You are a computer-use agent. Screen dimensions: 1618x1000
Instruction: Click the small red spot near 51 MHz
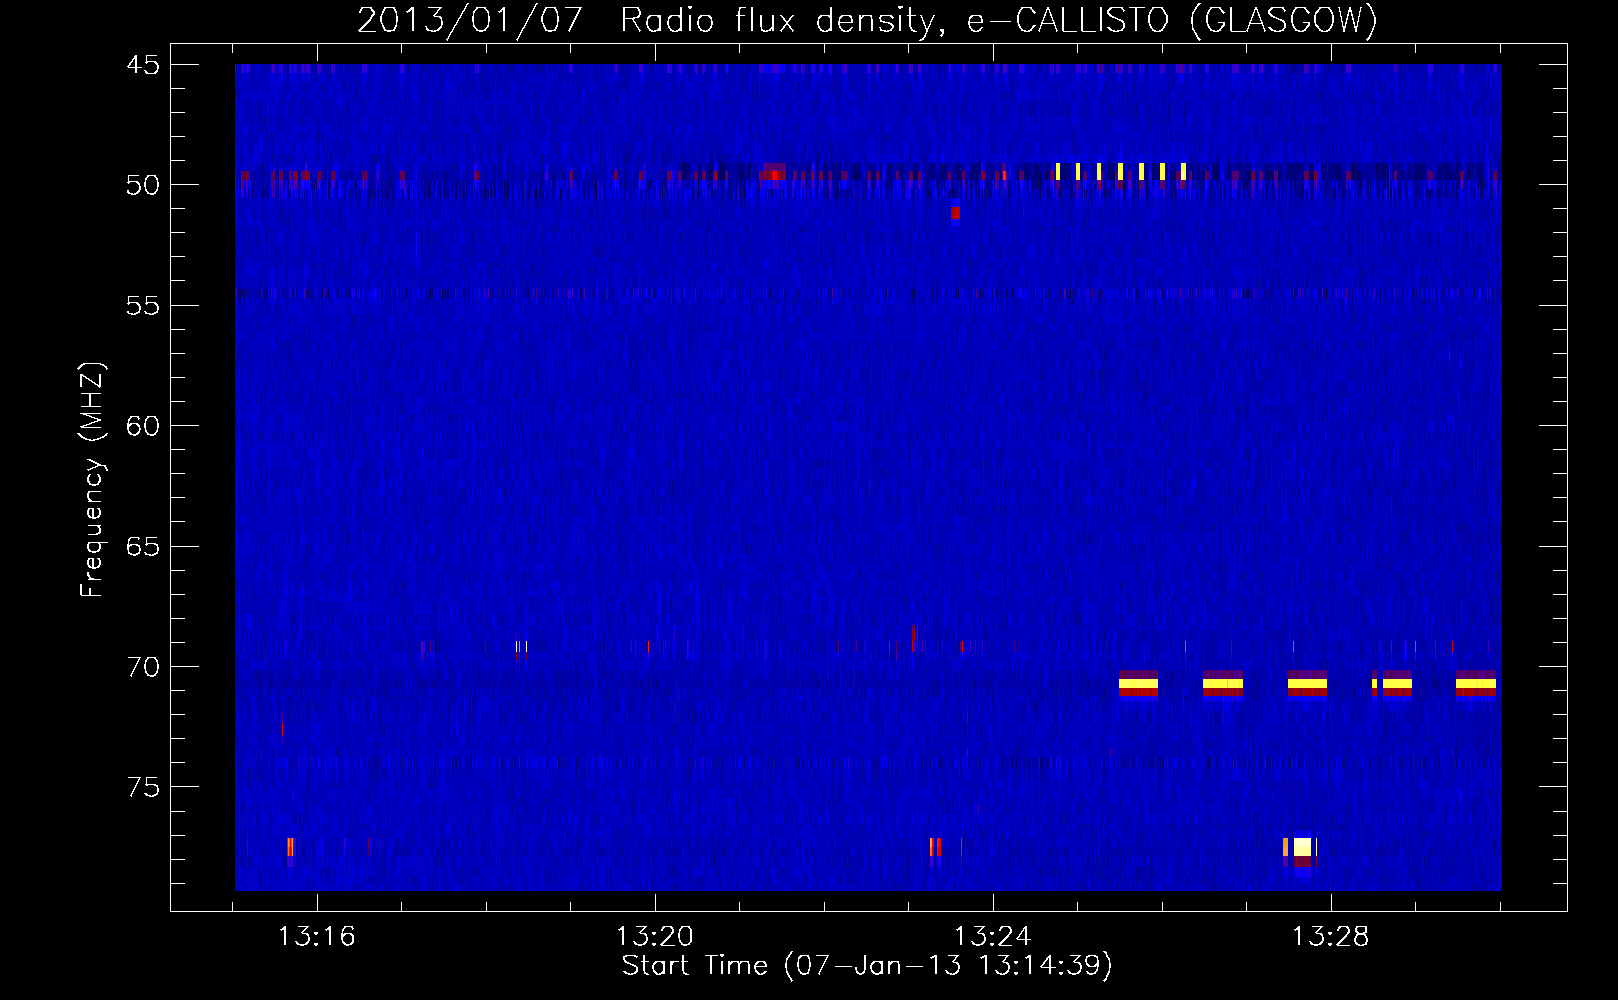[955, 213]
